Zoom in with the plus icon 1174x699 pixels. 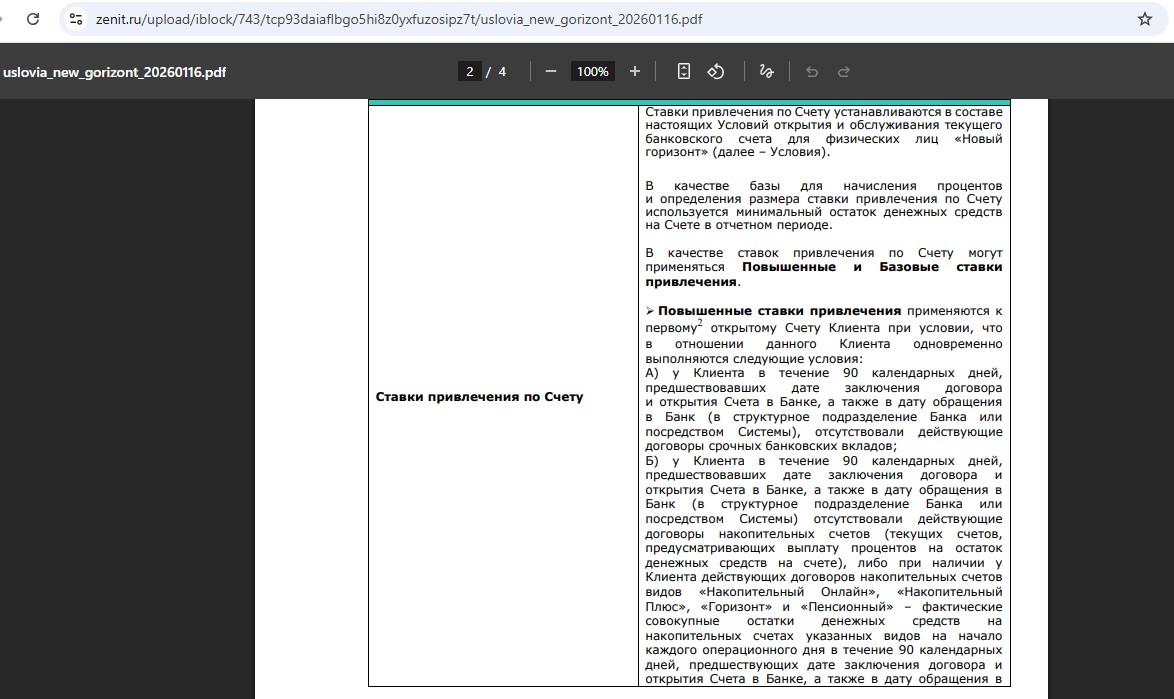tap(635, 71)
